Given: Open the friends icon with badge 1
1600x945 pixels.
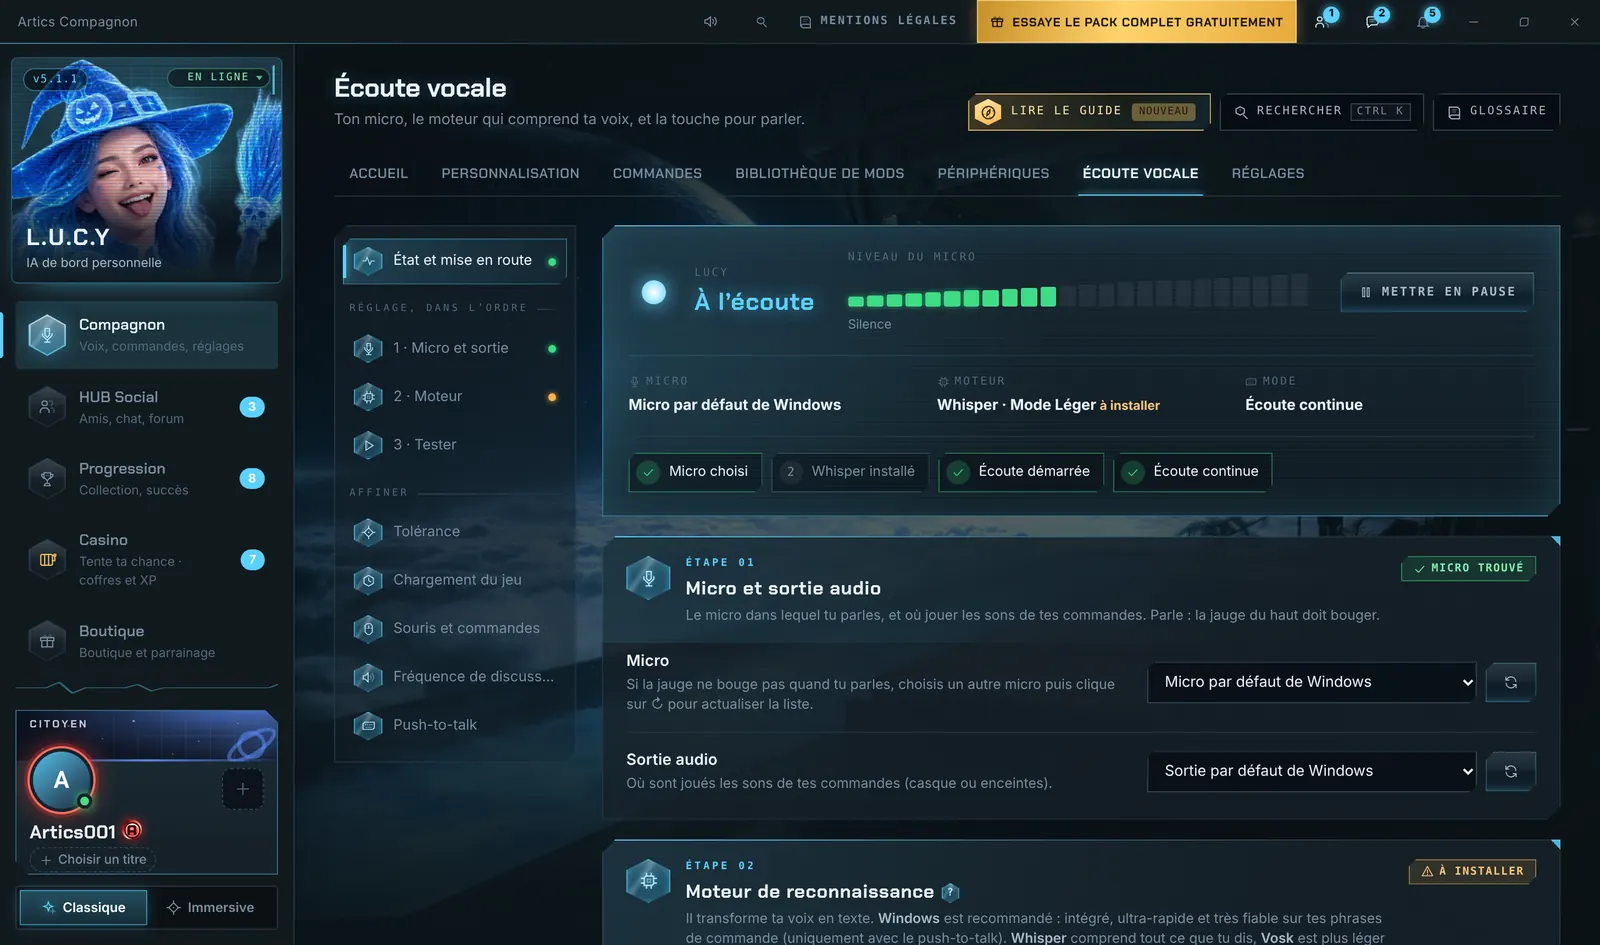Looking at the screenshot, I should (1322, 21).
